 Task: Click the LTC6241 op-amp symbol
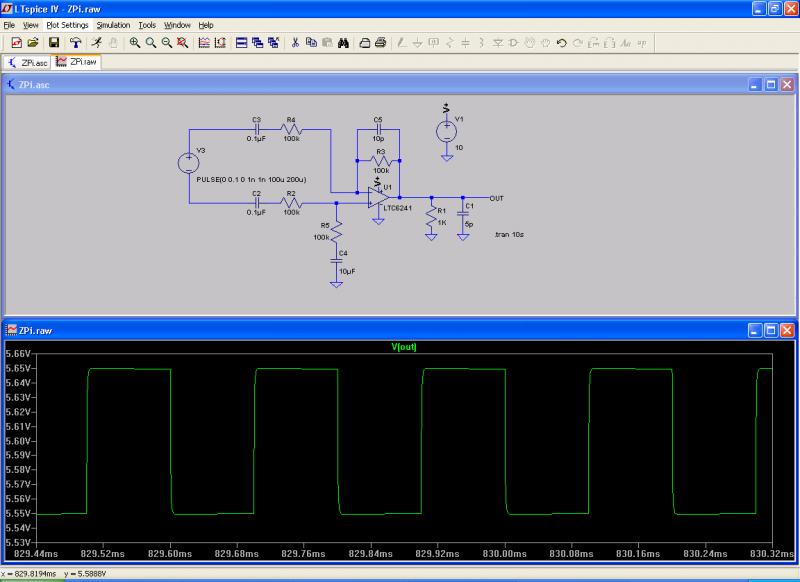pyautogui.click(x=378, y=197)
